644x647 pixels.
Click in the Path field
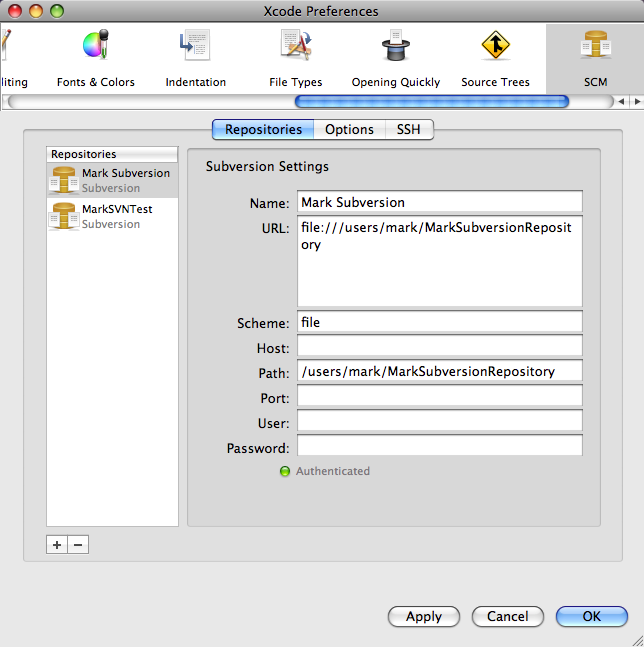point(440,371)
